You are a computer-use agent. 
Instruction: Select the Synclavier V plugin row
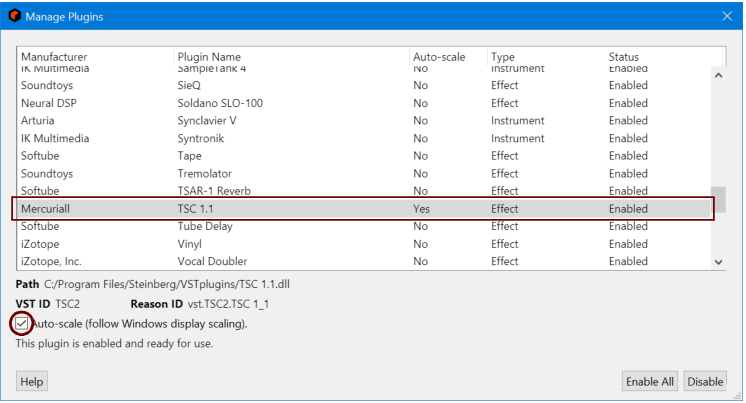[364, 121]
